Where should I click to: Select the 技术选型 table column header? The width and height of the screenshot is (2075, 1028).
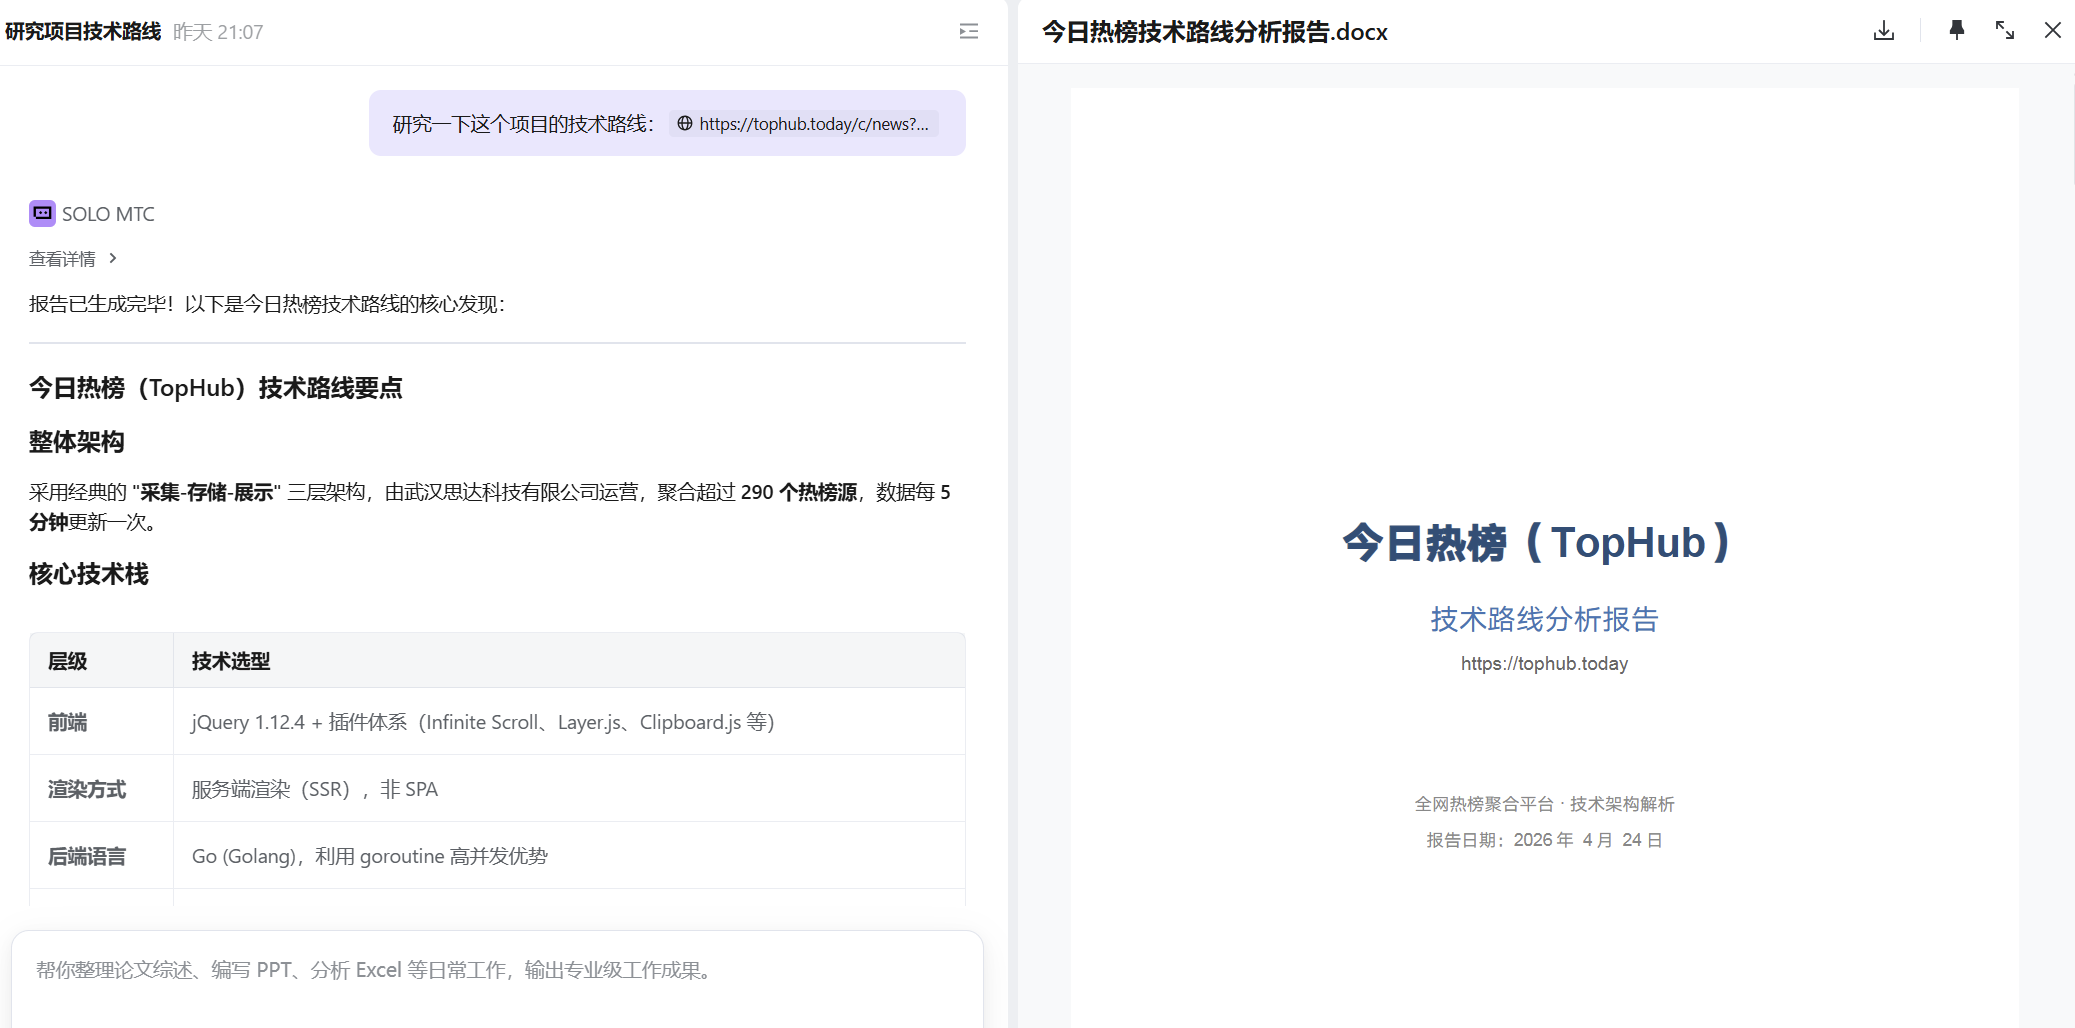click(231, 661)
